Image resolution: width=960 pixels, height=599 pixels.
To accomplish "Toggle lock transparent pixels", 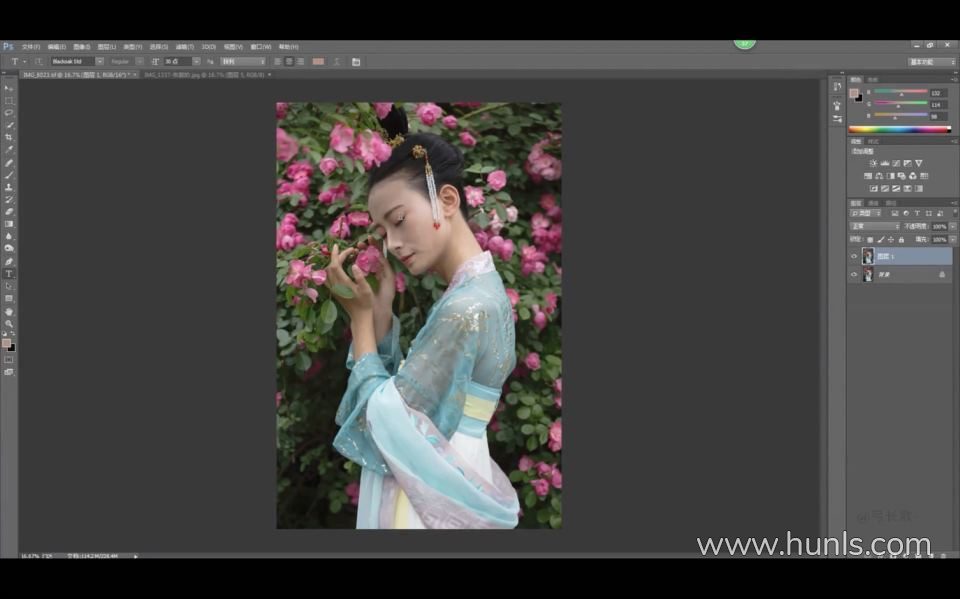I will click(x=871, y=240).
